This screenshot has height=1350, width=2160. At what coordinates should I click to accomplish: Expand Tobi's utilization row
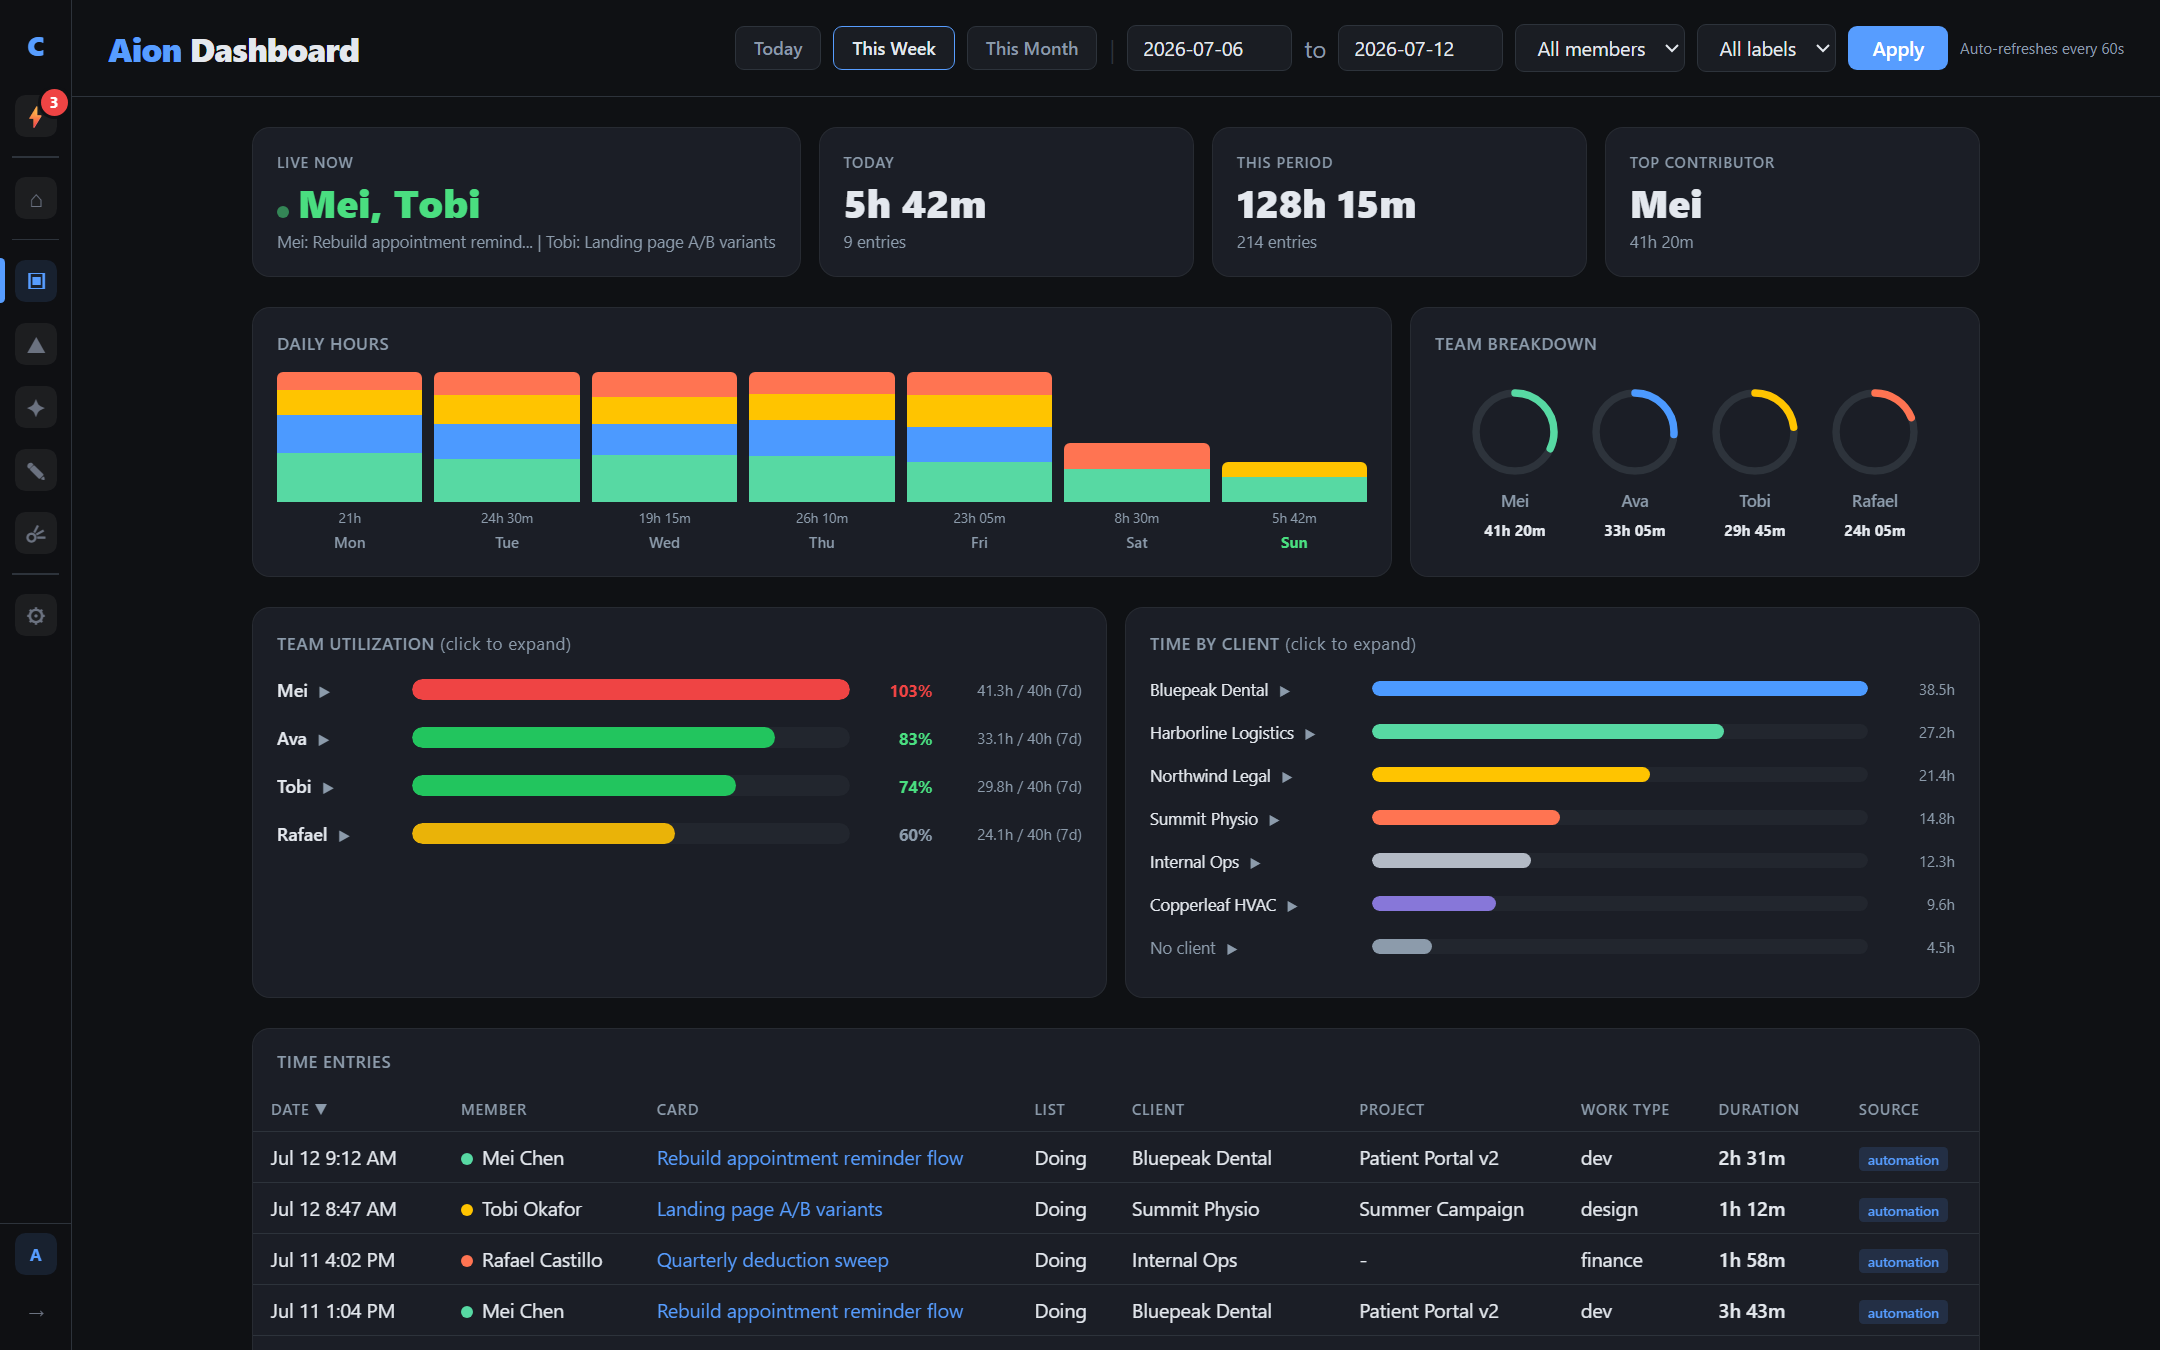(679, 787)
